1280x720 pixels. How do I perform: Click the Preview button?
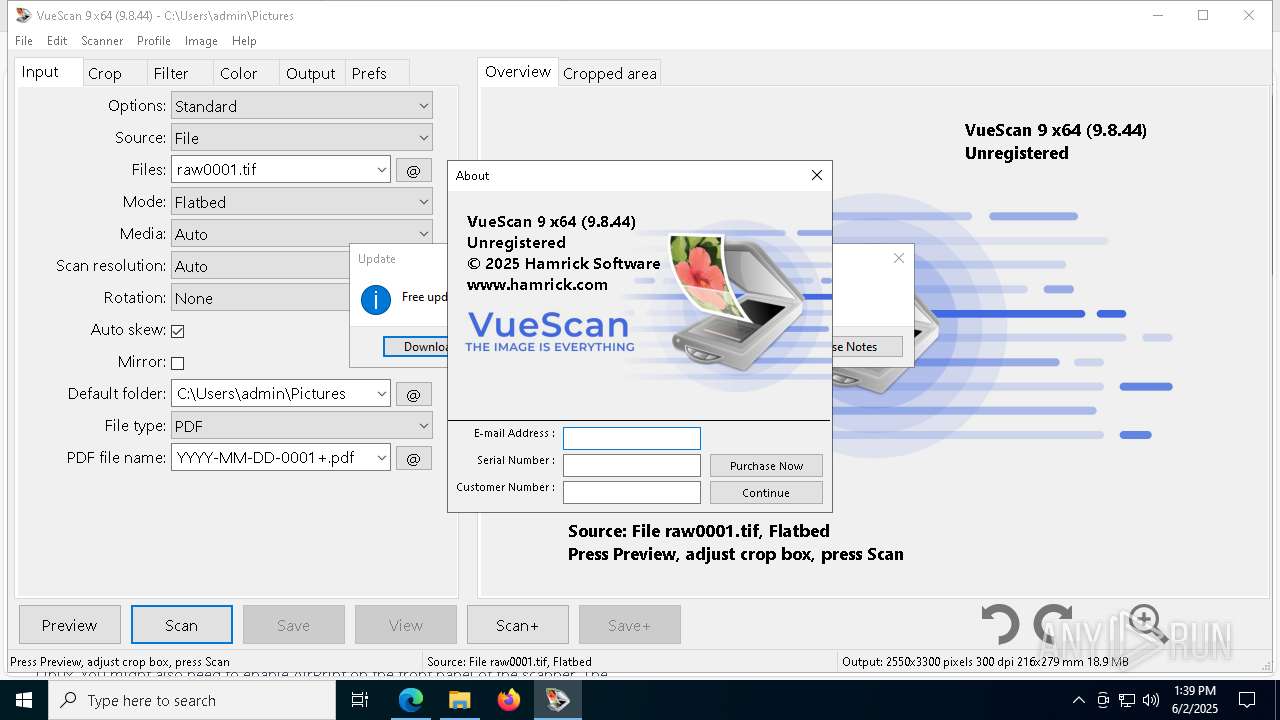click(69, 625)
